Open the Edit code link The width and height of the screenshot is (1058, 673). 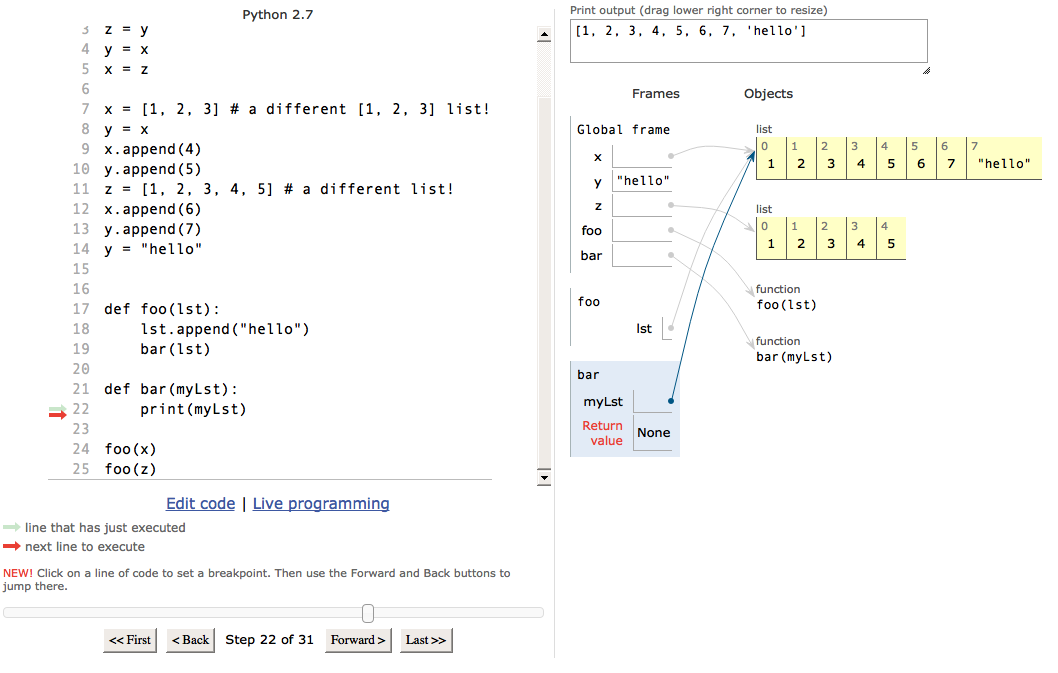tap(200, 504)
